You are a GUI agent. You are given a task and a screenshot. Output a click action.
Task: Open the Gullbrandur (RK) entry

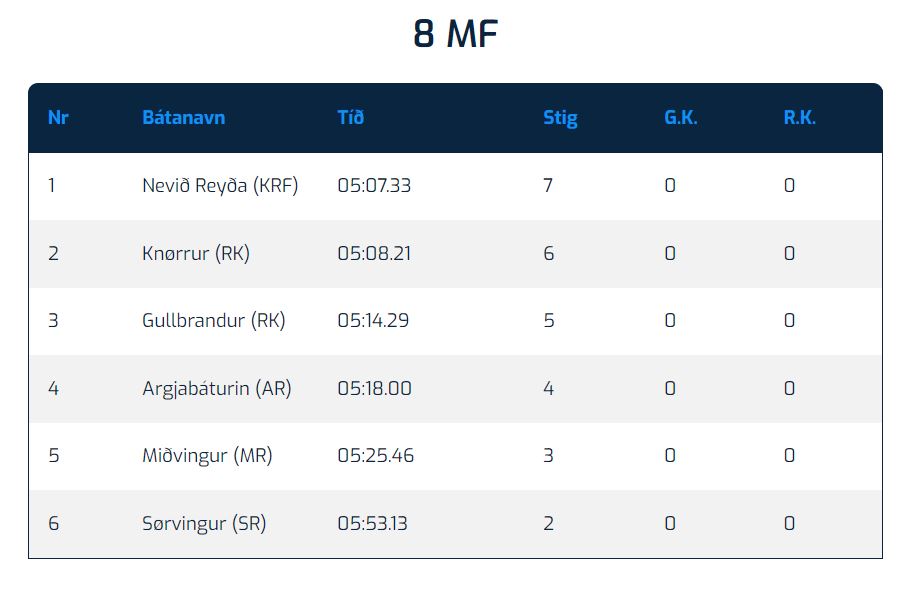[x=214, y=321]
